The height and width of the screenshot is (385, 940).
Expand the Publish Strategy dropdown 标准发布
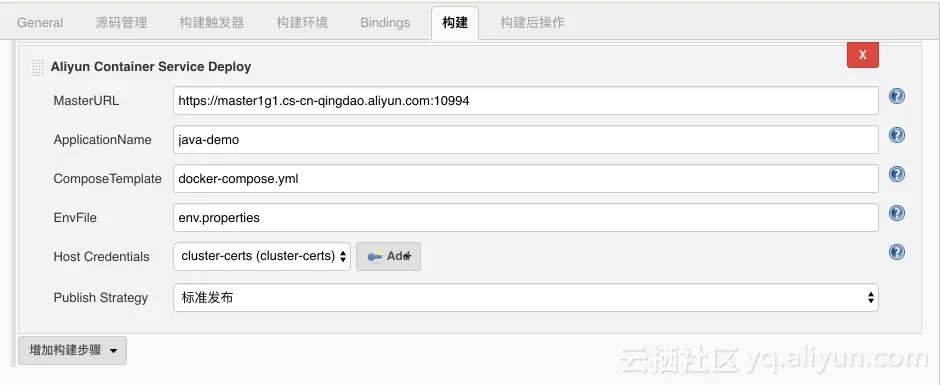[x=526, y=297]
